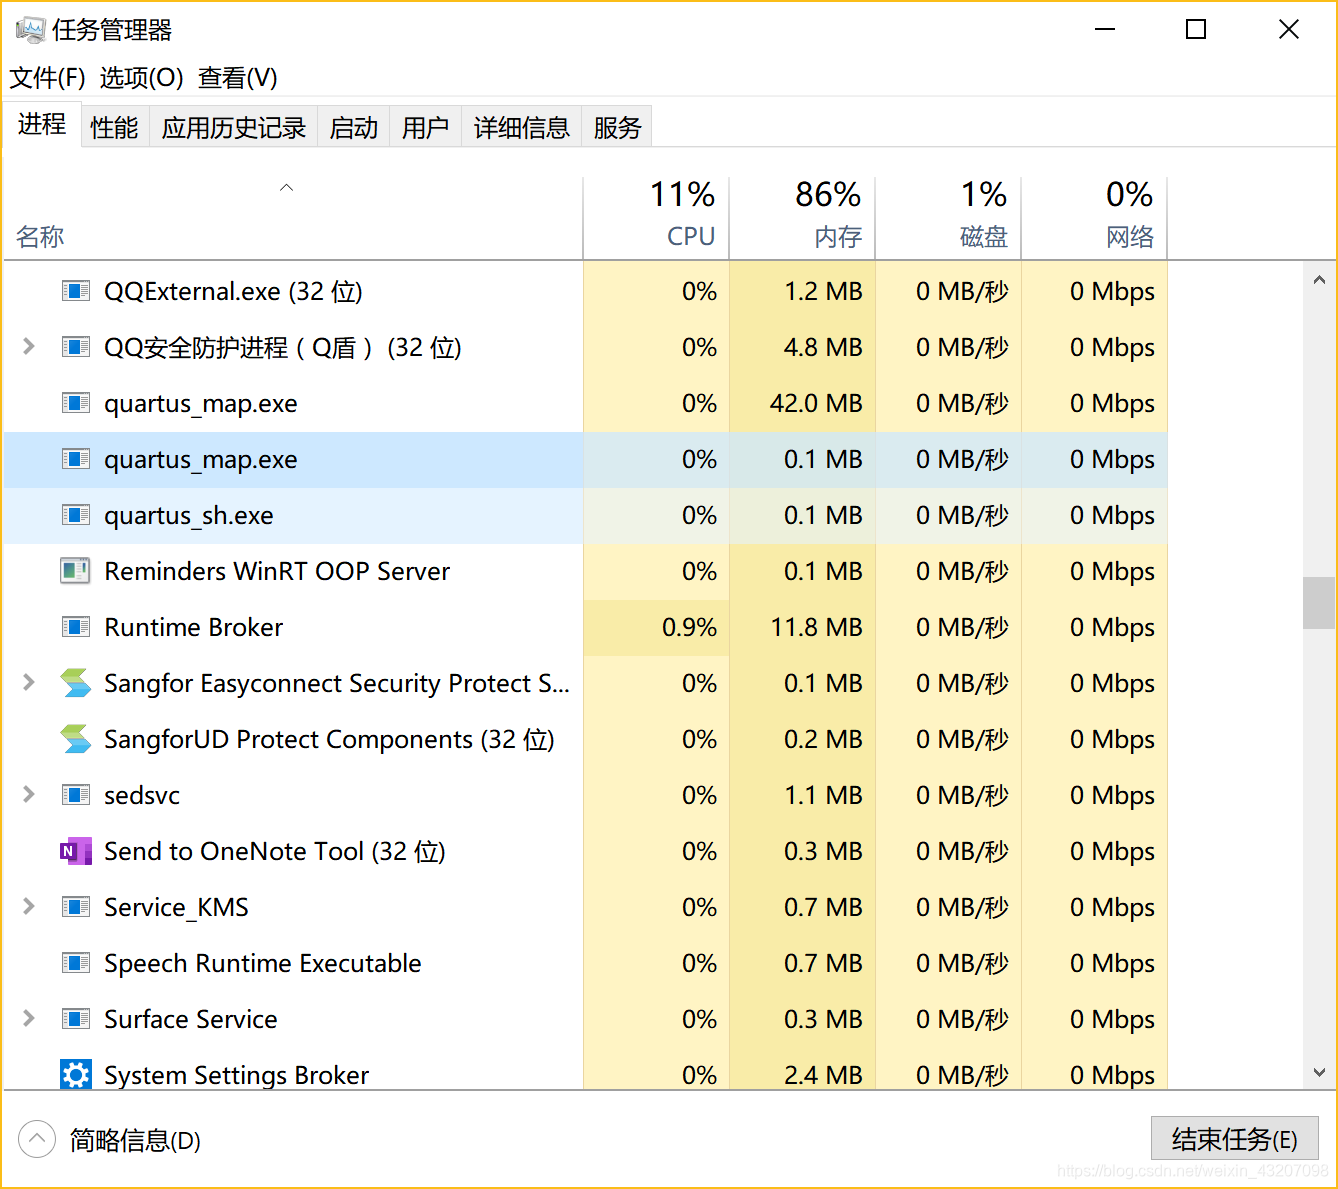Select the quartus_sh.exe process name
This screenshot has width=1338, height=1189.
tap(189, 515)
